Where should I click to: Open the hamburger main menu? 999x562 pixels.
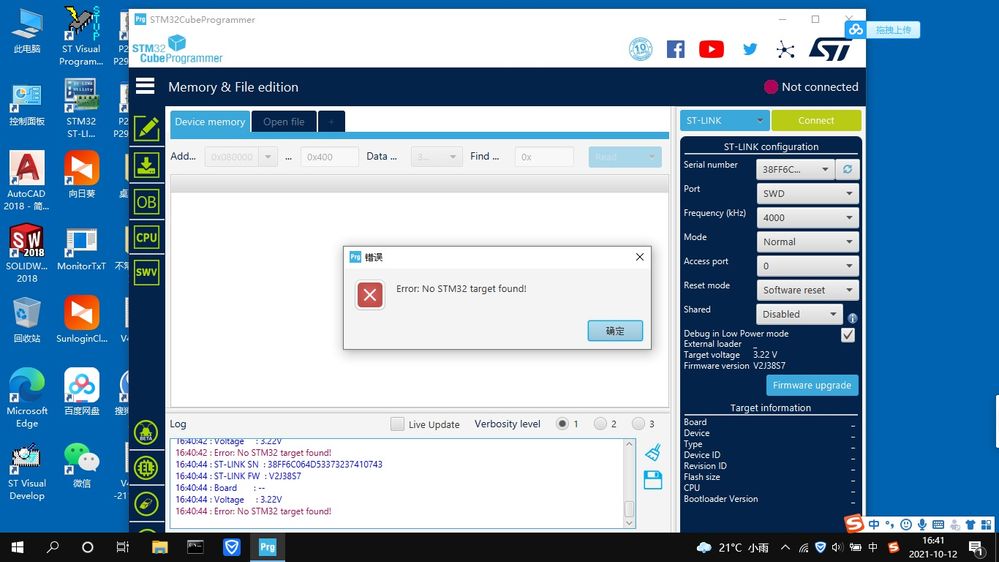145,86
